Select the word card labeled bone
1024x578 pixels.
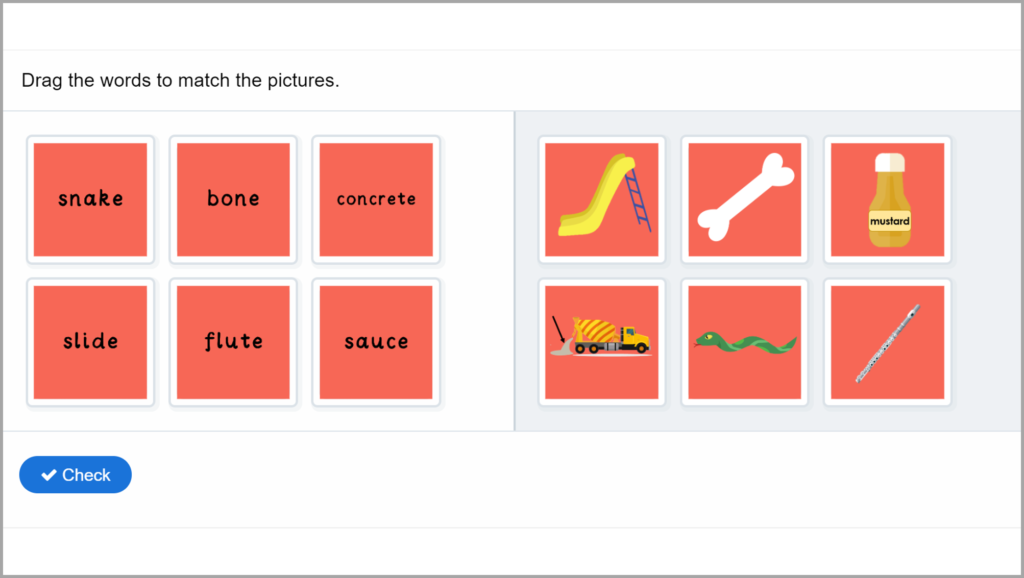point(233,199)
